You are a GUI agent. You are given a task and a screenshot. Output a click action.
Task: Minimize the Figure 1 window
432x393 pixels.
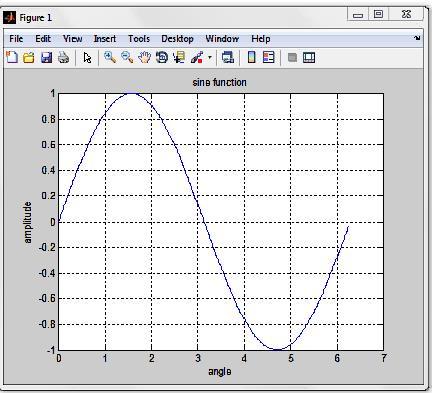(358, 15)
